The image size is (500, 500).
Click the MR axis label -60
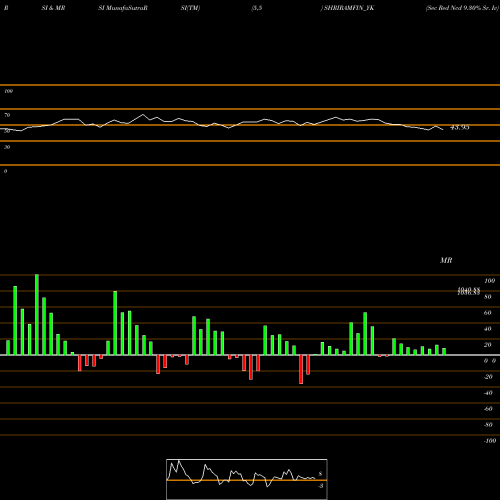click(x=488, y=409)
